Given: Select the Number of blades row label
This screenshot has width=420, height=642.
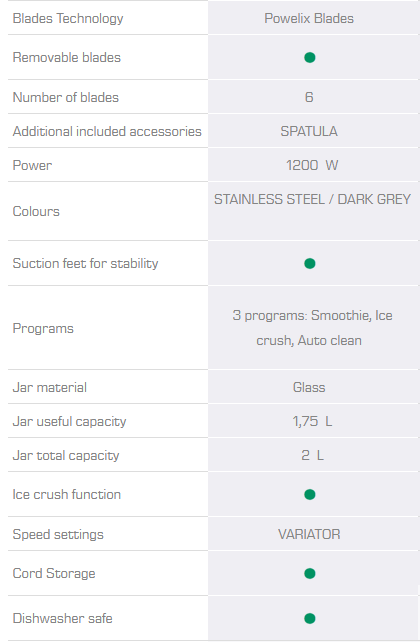Looking at the screenshot, I should pos(65,97).
